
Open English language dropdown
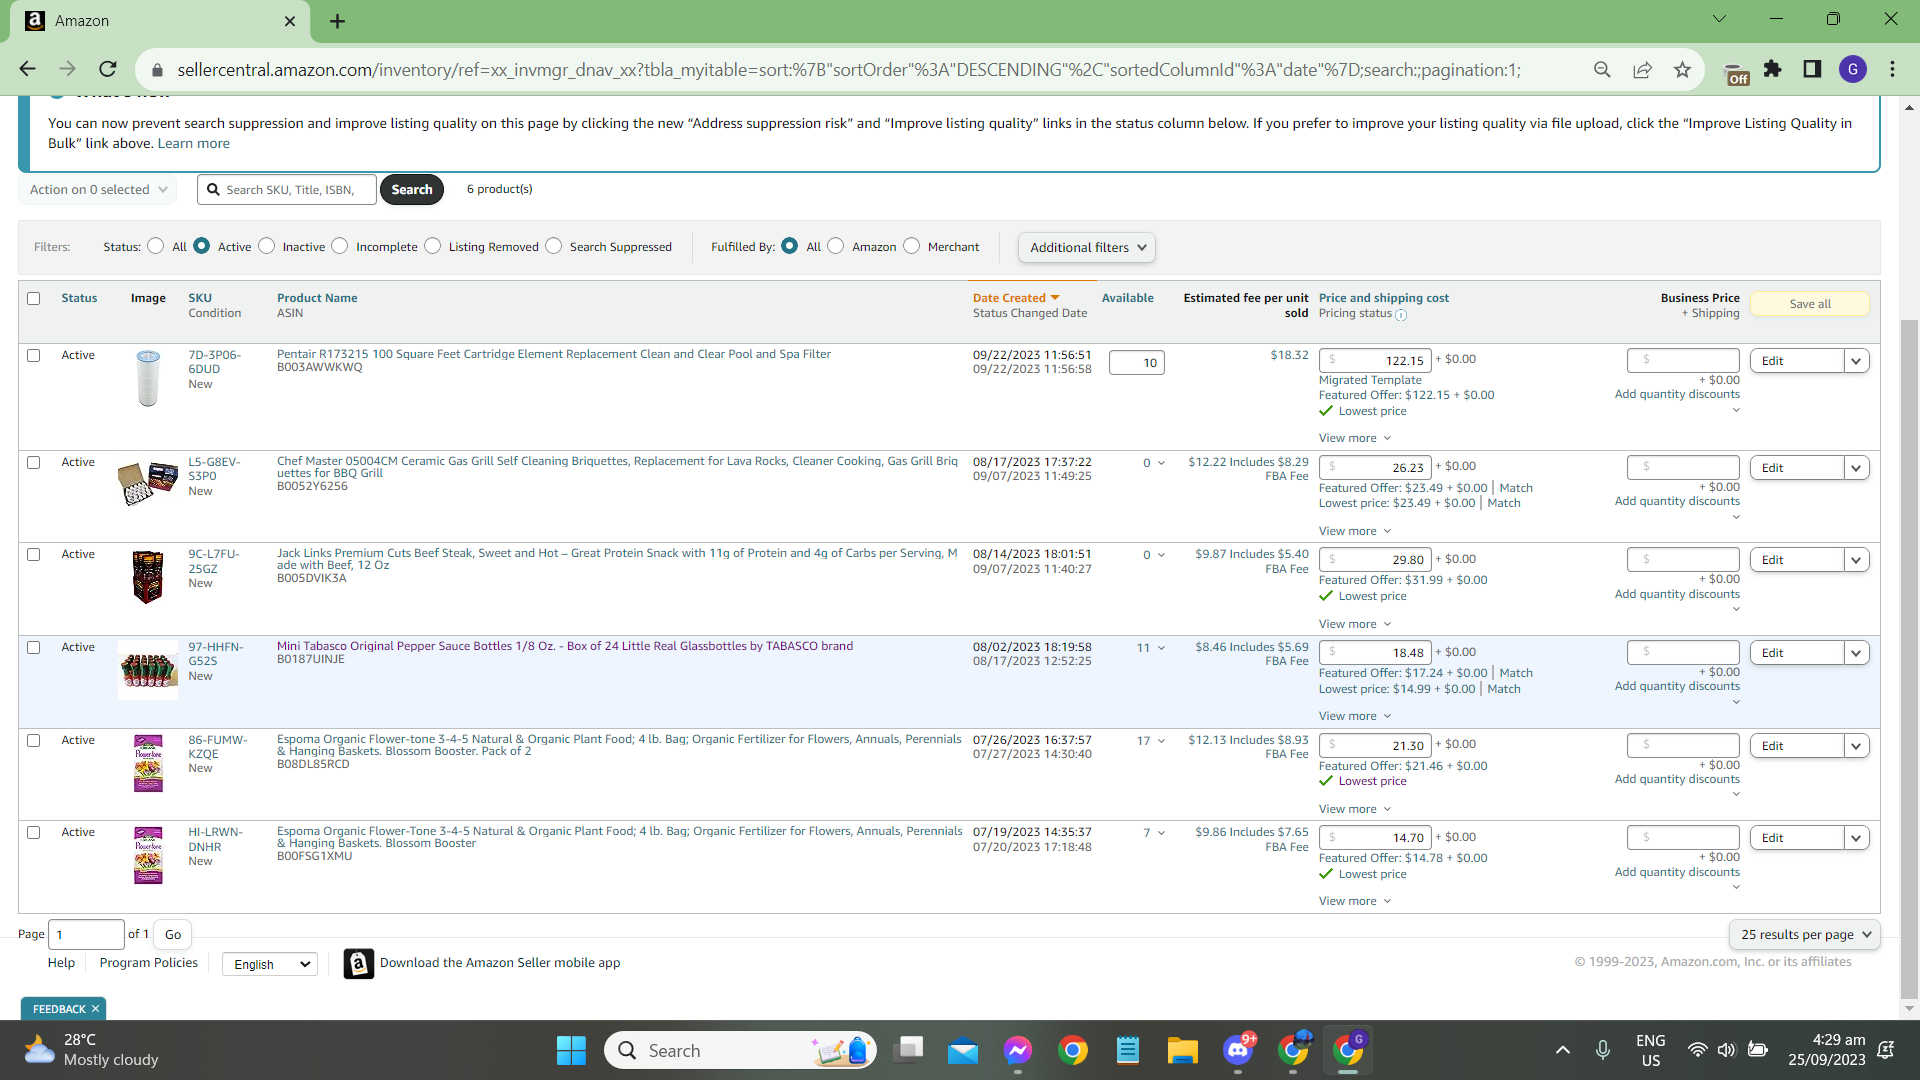click(269, 964)
